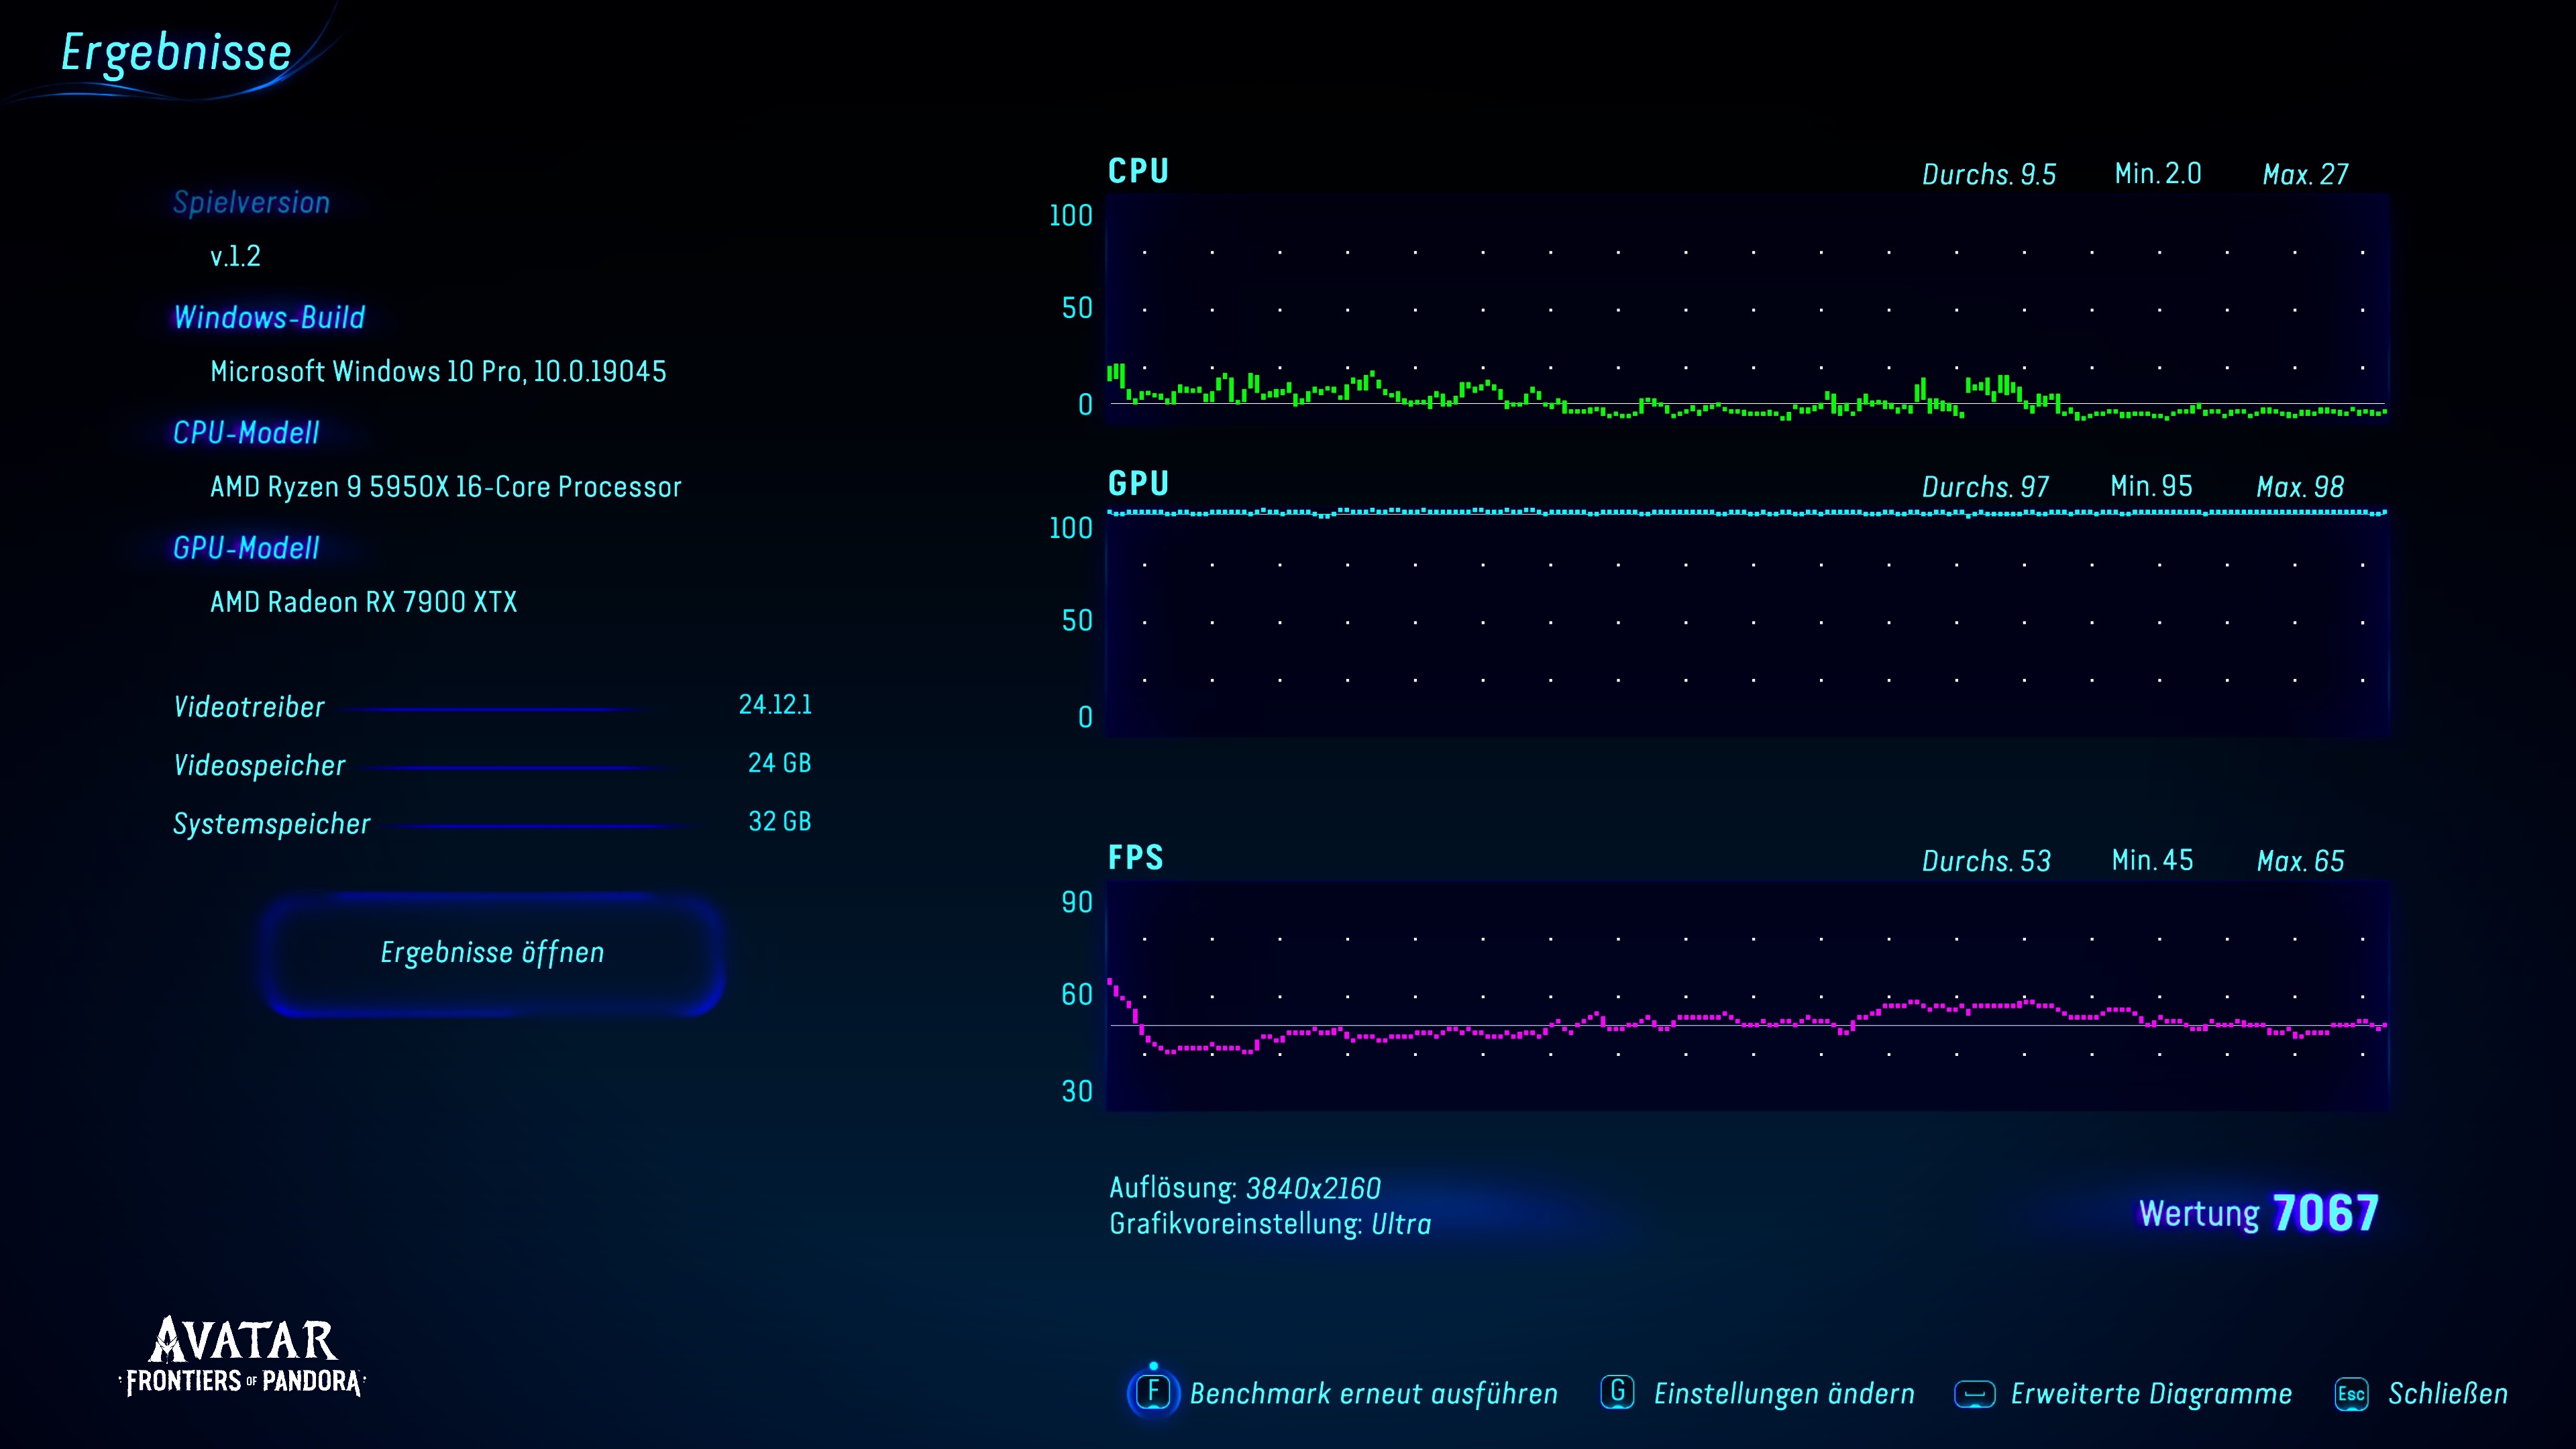Click CPU Max. 27 value

(x=2305, y=174)
